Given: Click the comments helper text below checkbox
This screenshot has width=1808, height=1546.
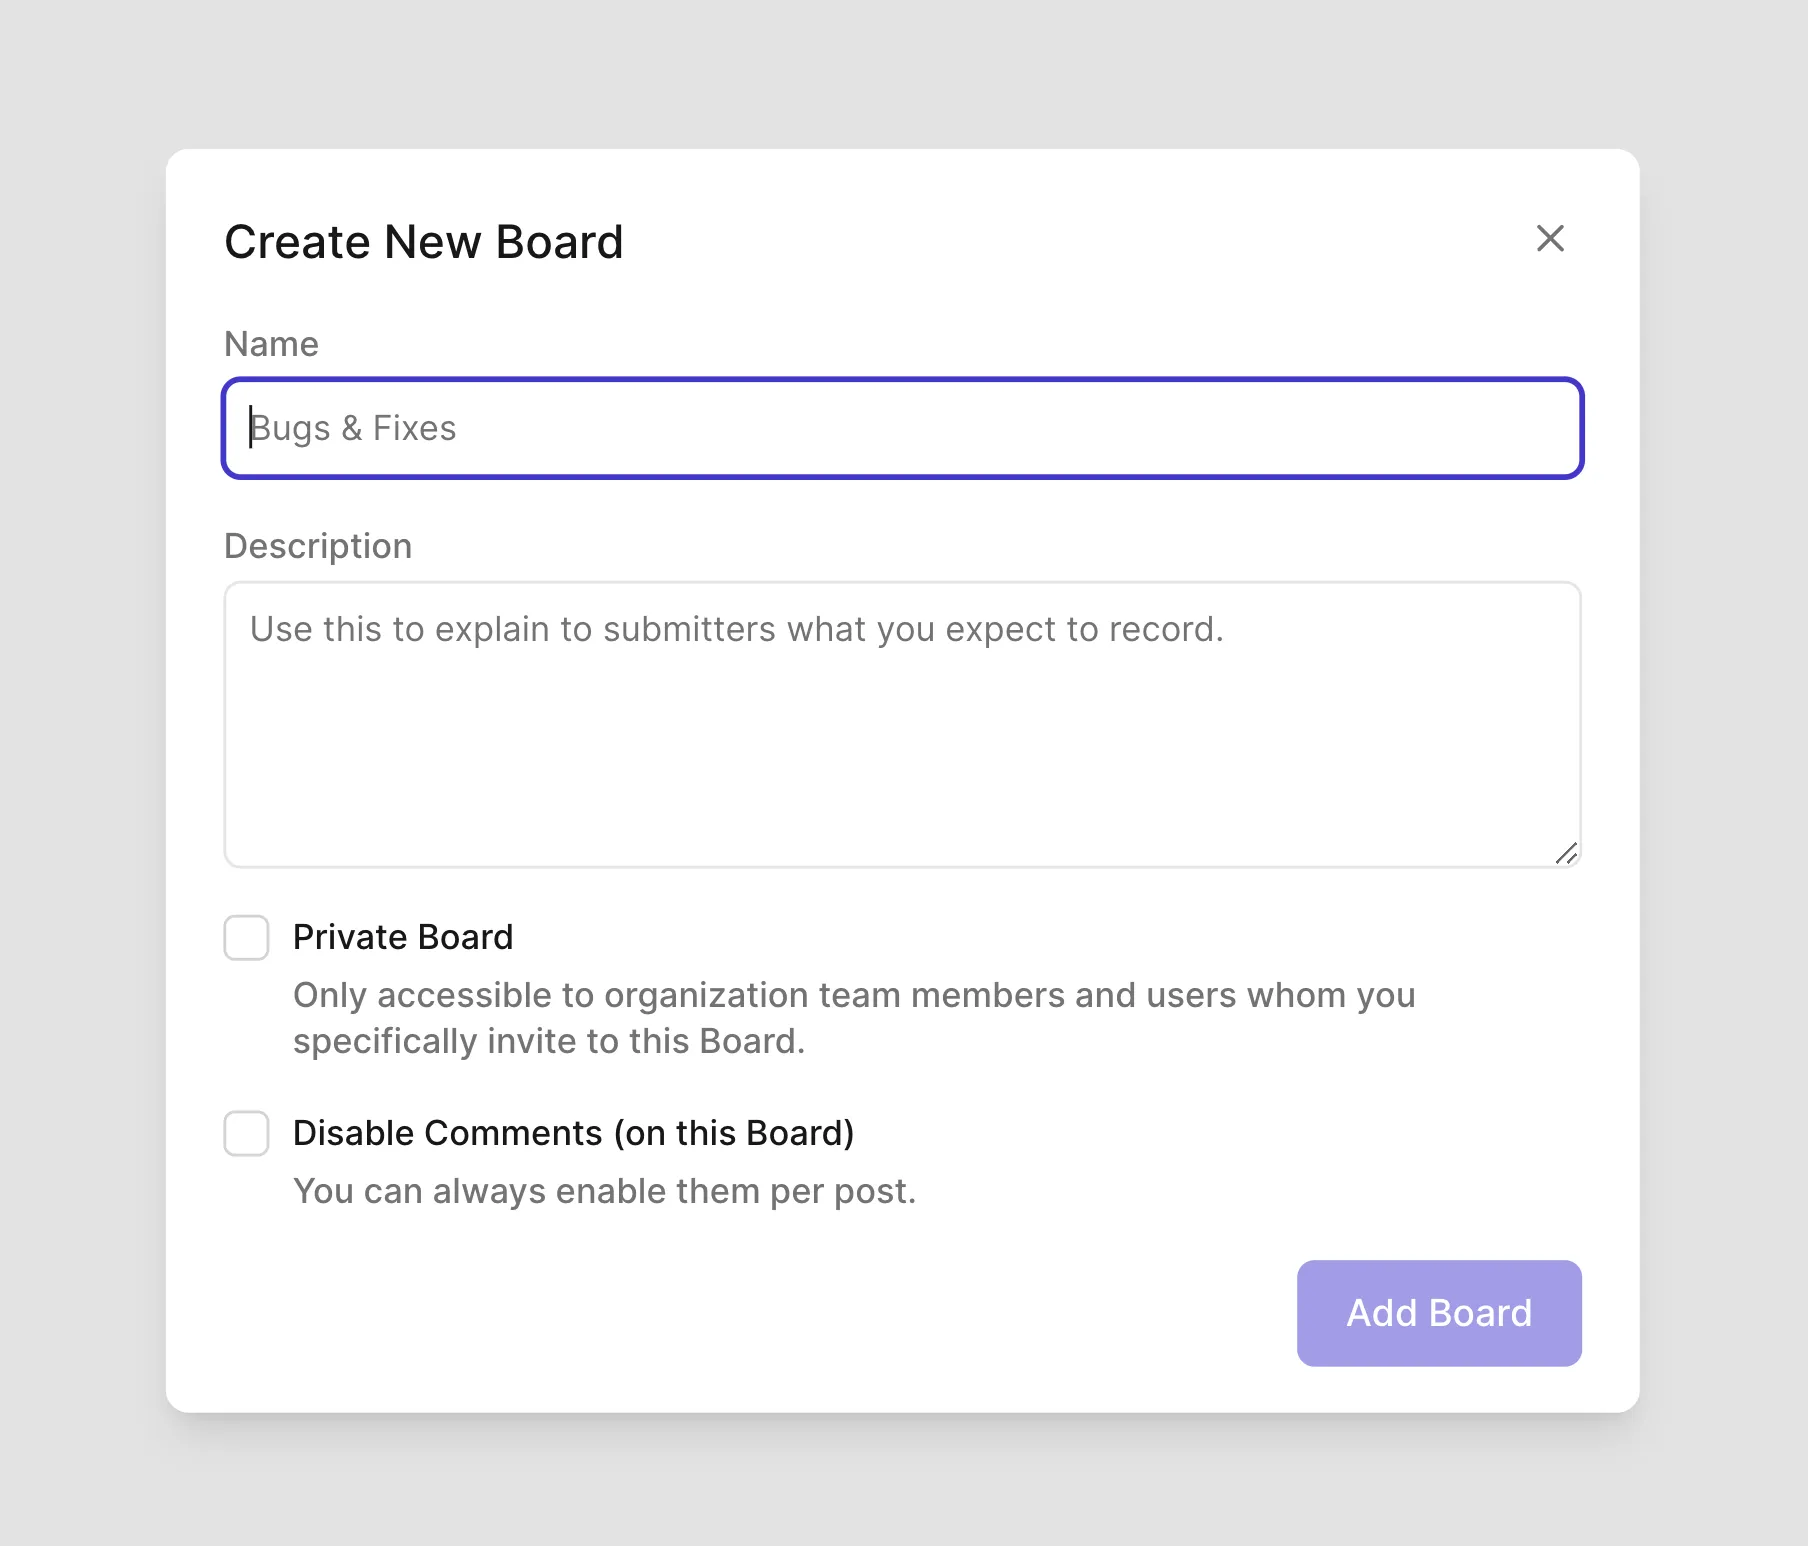Looking at the screenshot, I should [605, 1190].
